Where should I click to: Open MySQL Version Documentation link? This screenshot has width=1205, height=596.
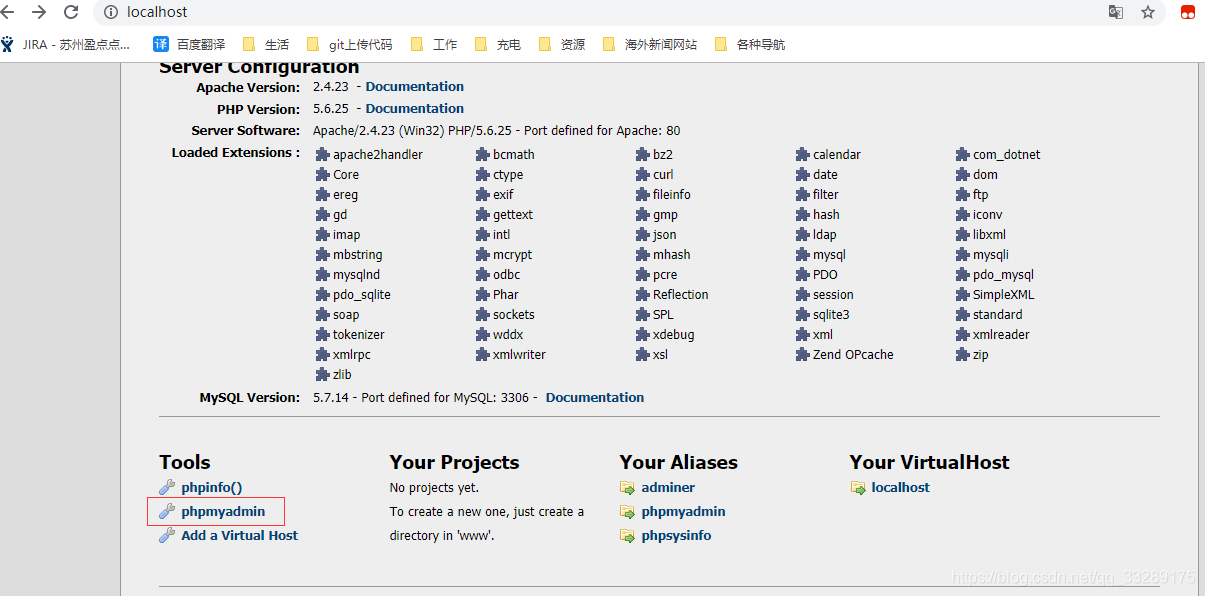click(x=595, y=398)
